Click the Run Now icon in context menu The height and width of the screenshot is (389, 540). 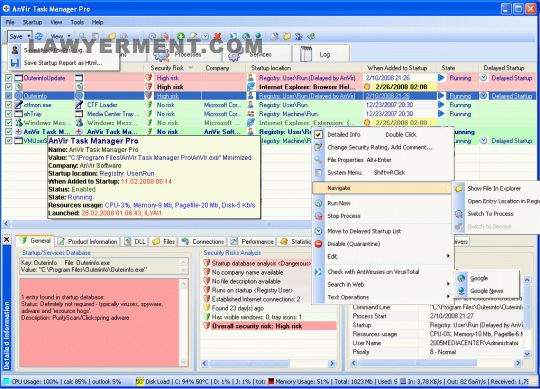coord(319,203)
